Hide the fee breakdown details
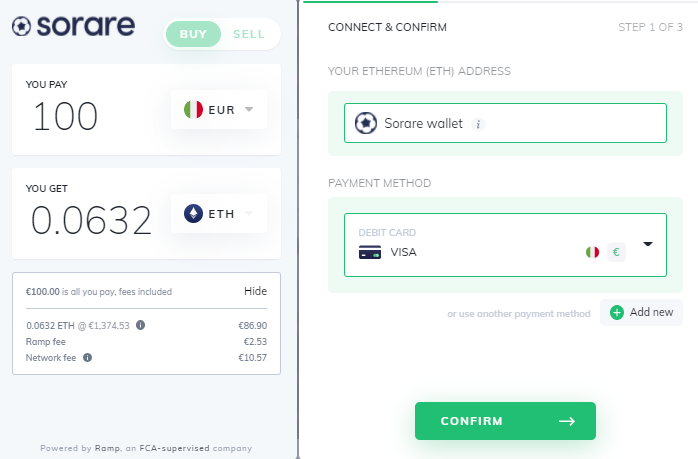The width and height of the screenshot is (698, 459). (256, 291)
